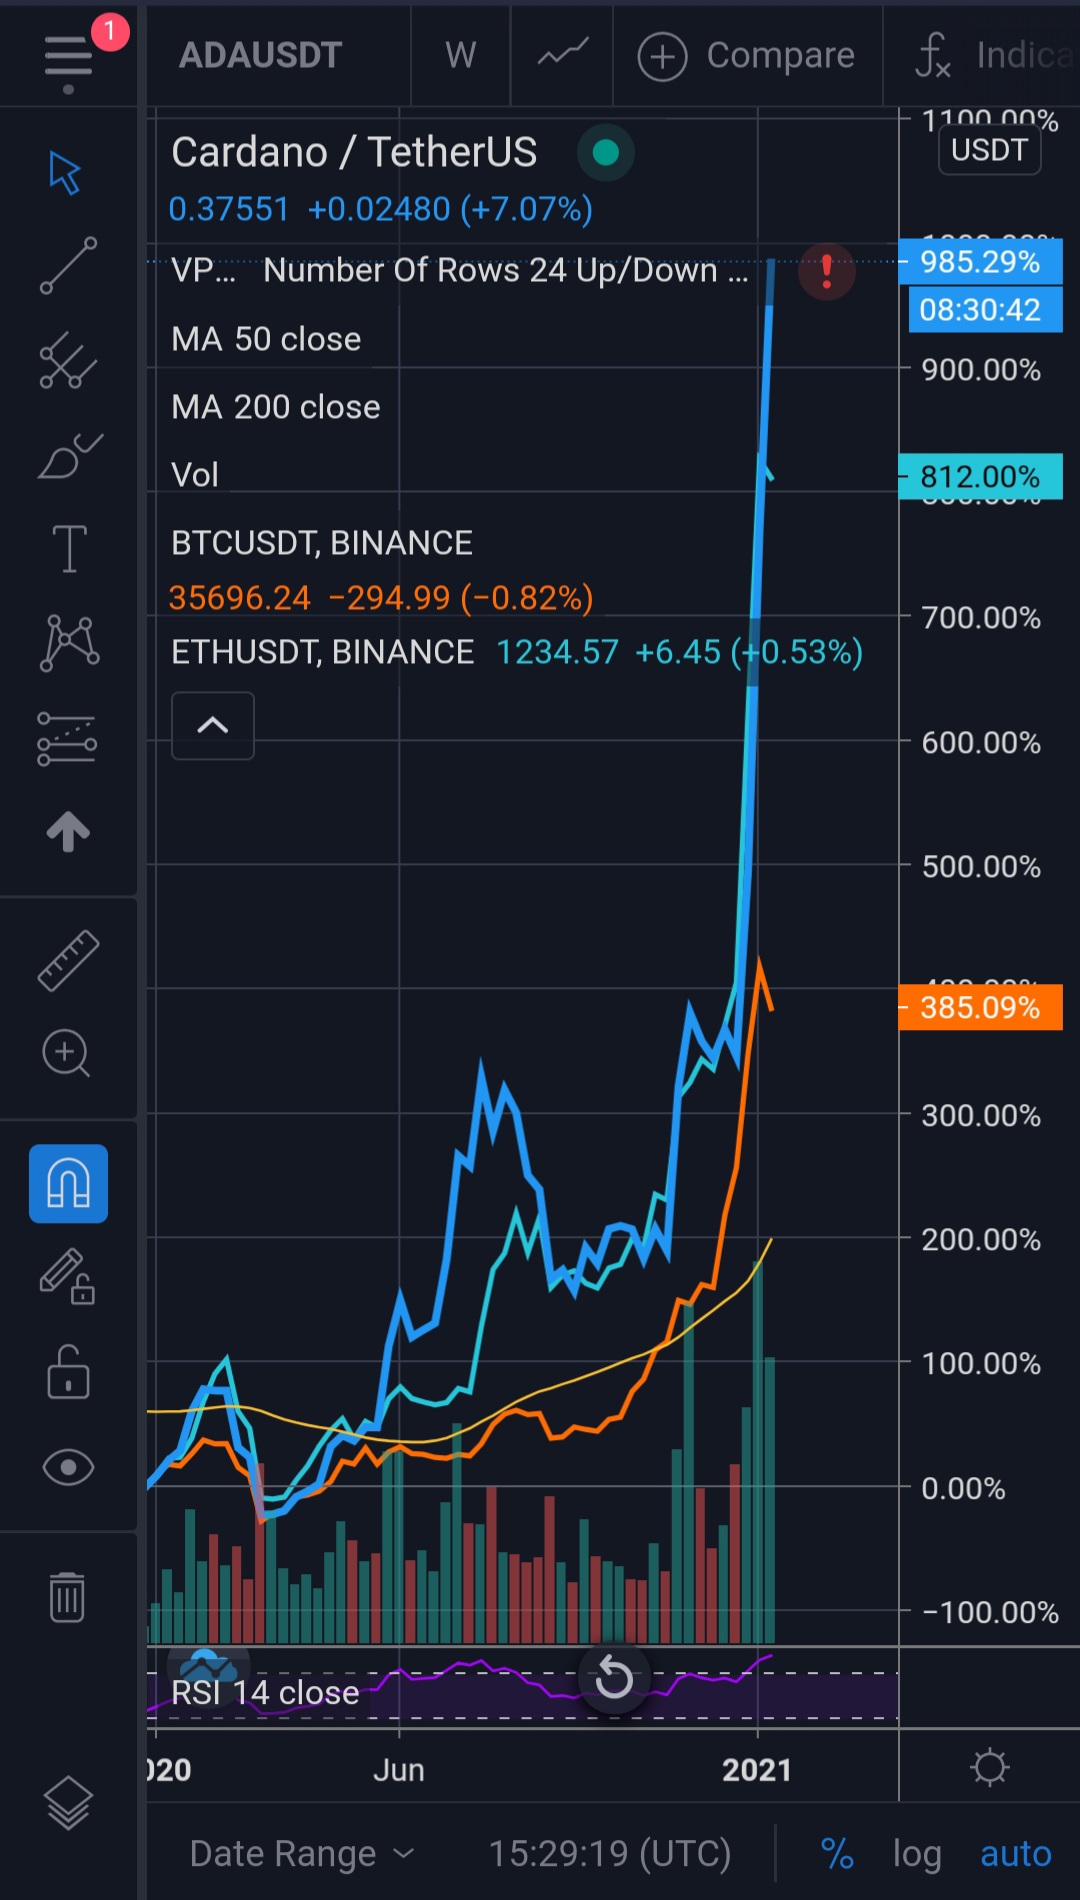This screenshot has height=1900, width=1080.
Task: Click the Compare button
Action: tap(747, 56)
